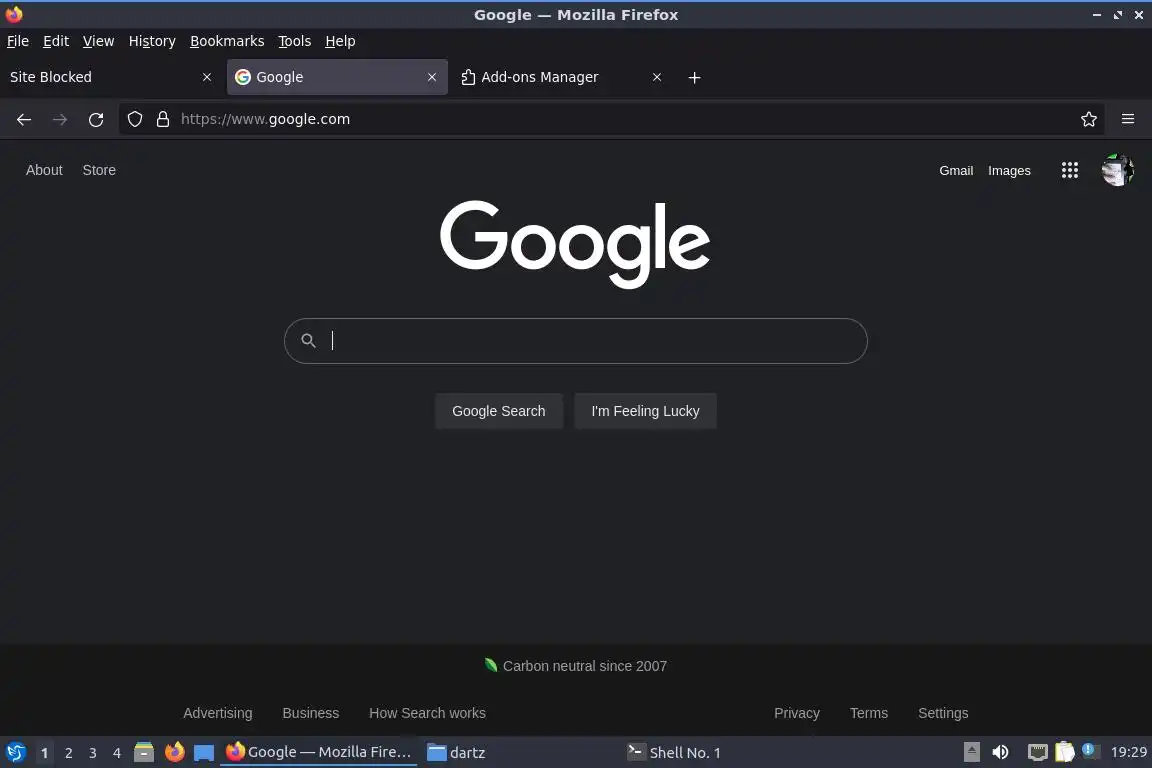The width and height of the screenshot is (1152, 768).
Task: Open the Help menu
Action: pyautogui.click(x=340, y=41)
